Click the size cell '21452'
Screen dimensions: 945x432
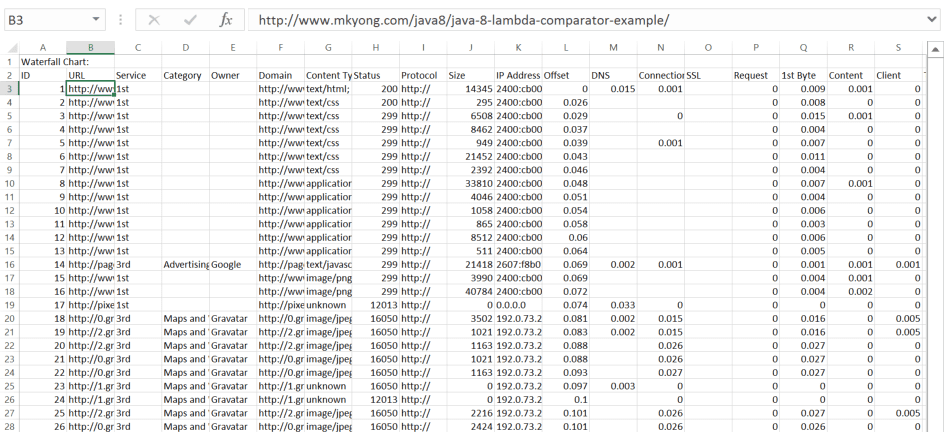pos(471,156)
